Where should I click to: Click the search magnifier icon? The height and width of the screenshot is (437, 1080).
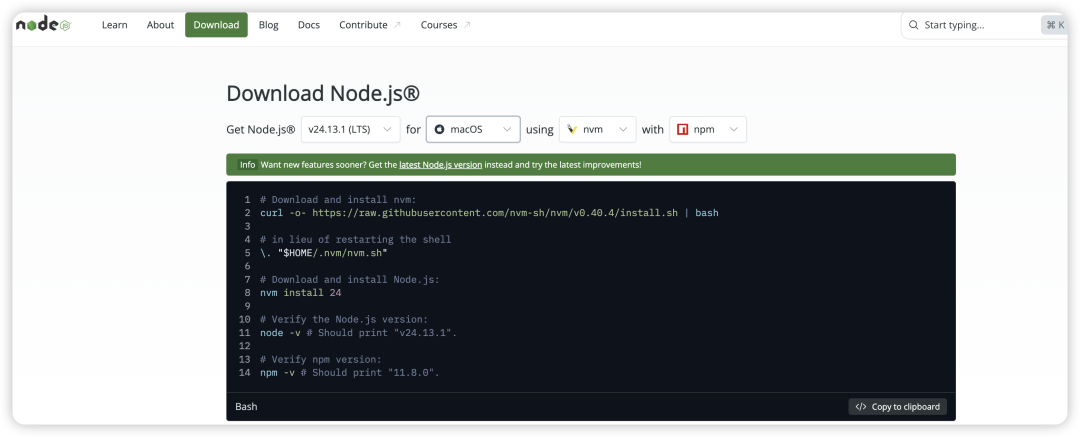point(914,25)
